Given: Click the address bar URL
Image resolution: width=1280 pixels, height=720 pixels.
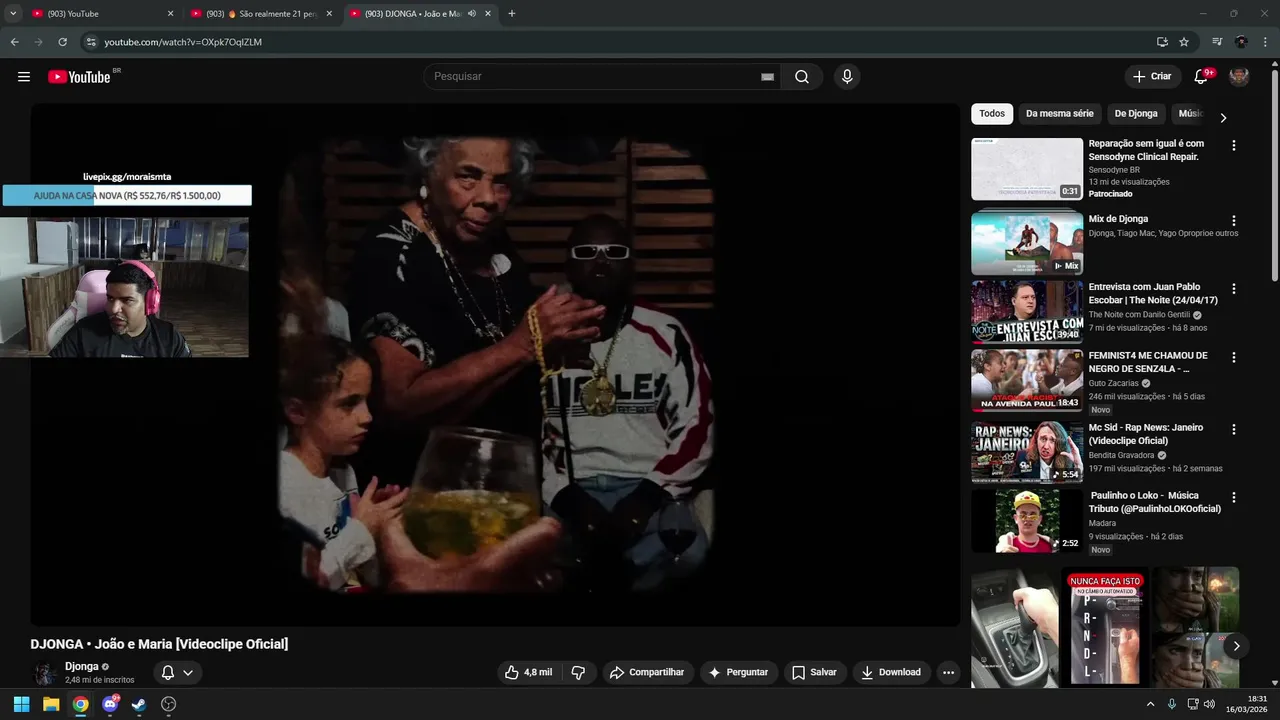Looking at the screenshot, I should coord(183,42).
